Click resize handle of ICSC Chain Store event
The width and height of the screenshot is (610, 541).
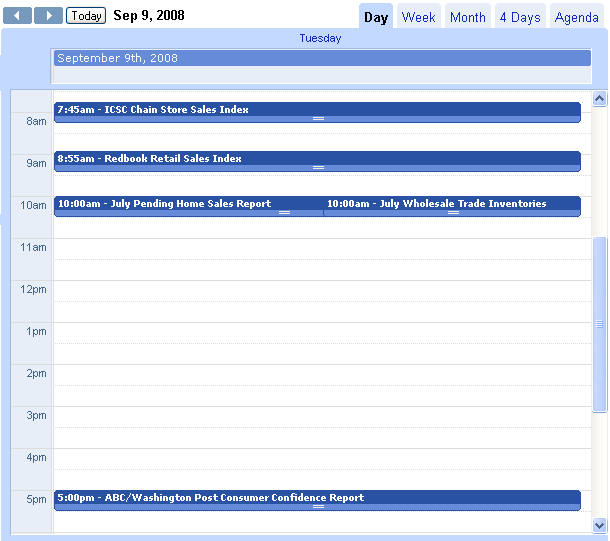[318, 119]
